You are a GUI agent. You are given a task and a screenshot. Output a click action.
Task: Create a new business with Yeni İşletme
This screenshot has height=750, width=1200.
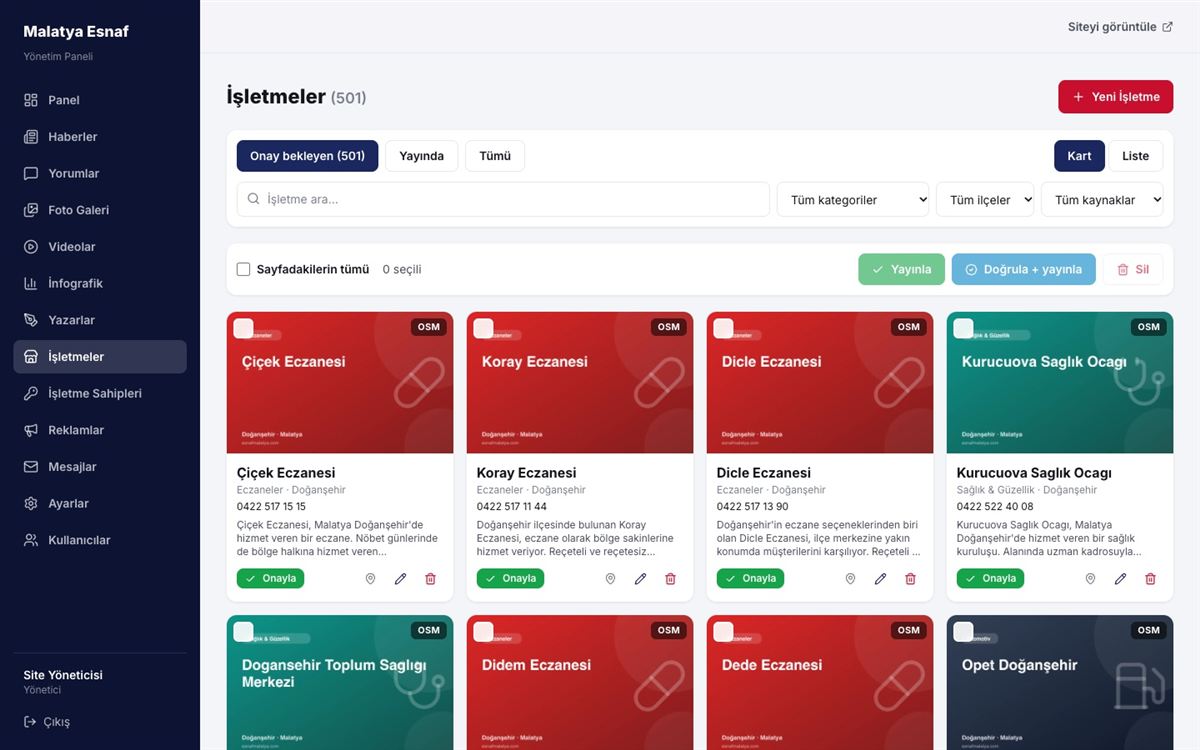[x=1116, y=97]
